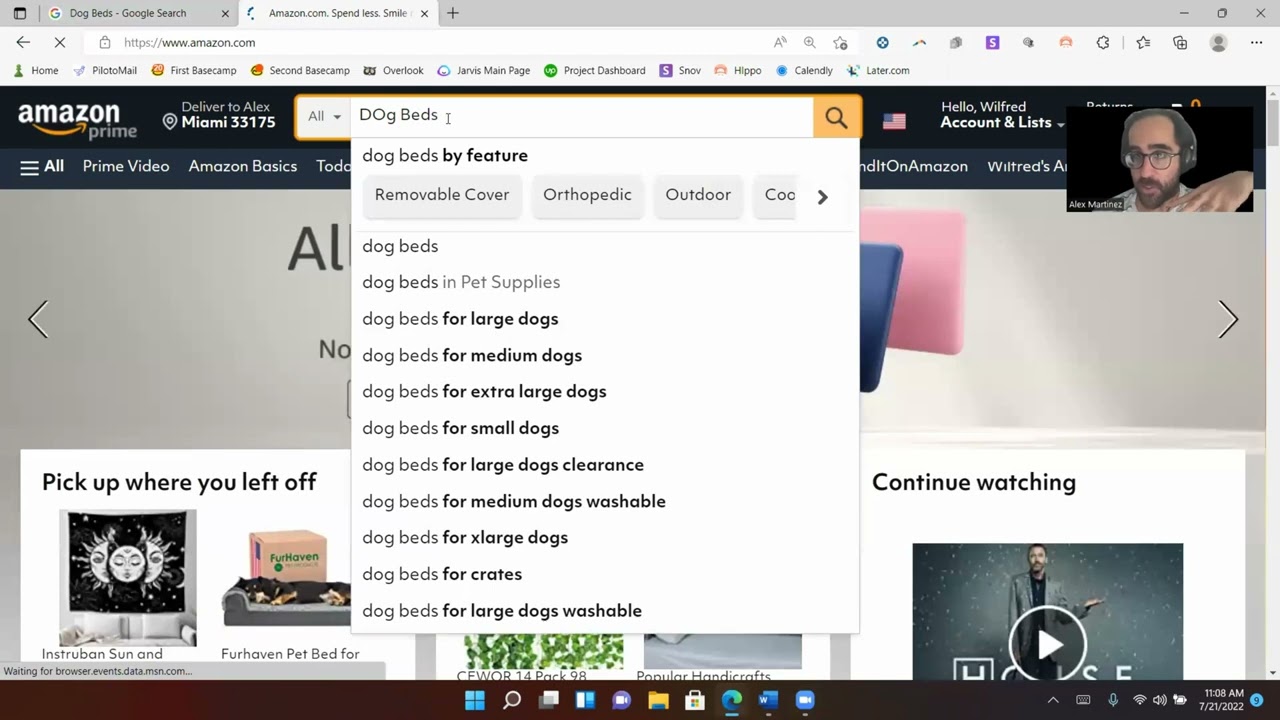Image resolution: width=1280 pixels, height=720 pixels.
Task: Open Read aloud in address bar
Action: (780, 43)
